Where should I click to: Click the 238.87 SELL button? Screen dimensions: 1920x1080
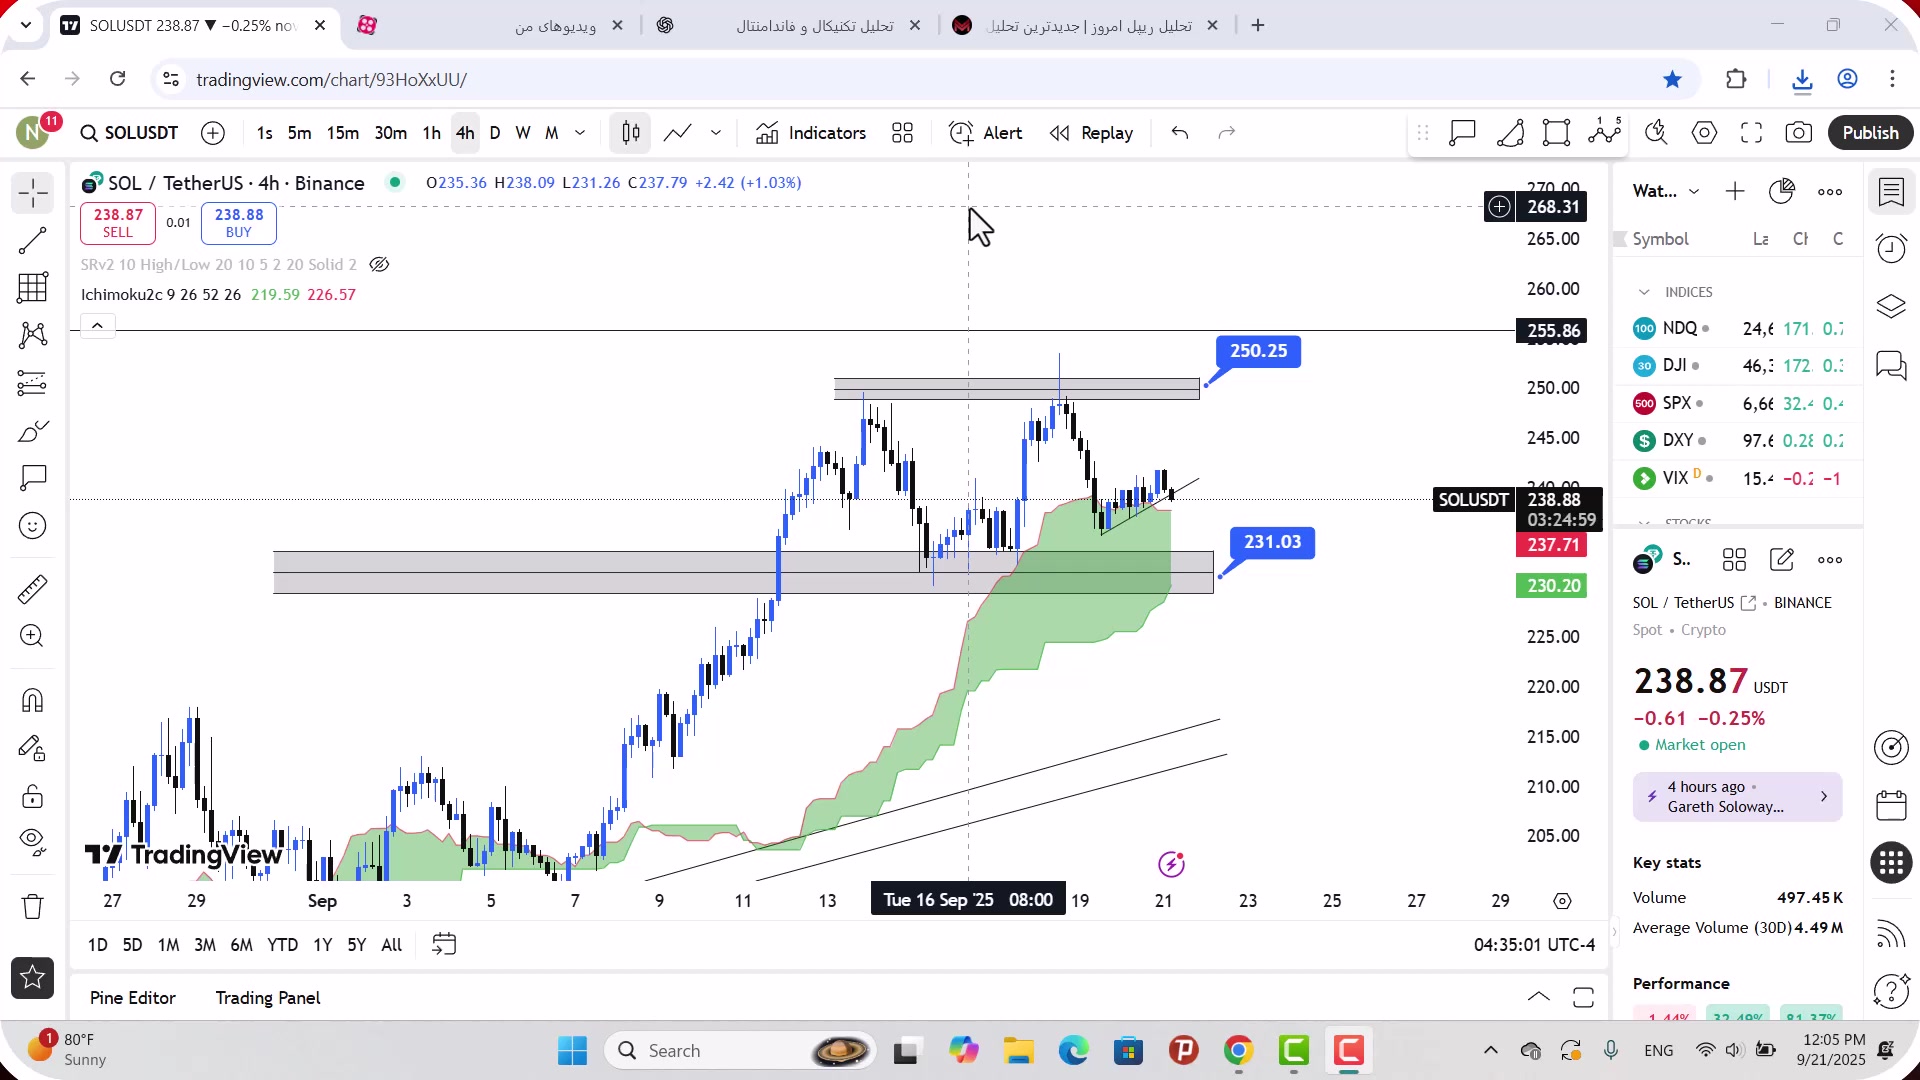click(118, 223)
